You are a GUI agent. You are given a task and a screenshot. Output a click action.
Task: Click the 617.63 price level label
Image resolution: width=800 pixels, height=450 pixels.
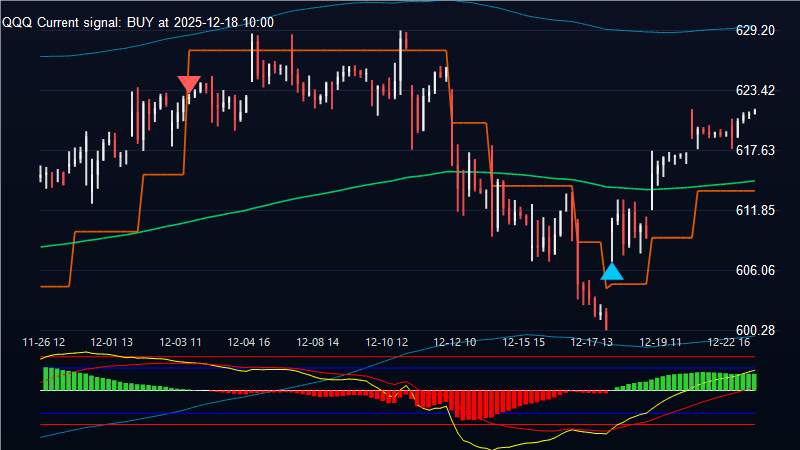click(x=755, y=151)
